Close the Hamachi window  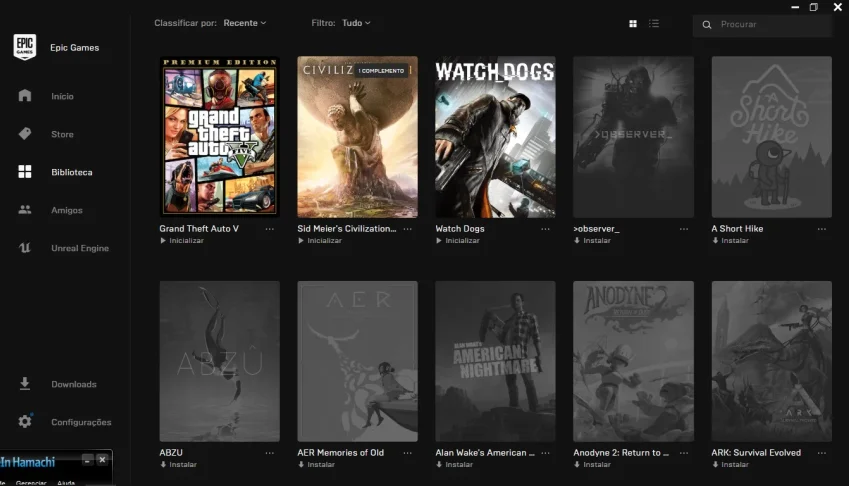click(x=102, y=460)
